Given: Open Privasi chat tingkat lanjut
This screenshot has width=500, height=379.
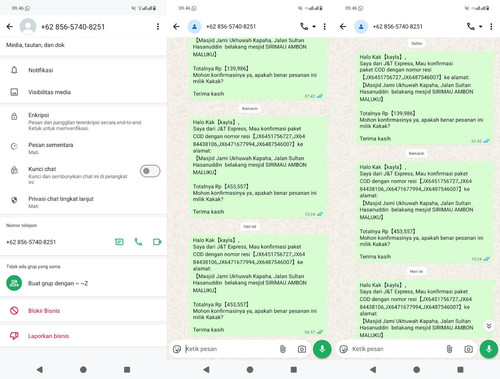Looking at the screenshot, I should pos(83,202).
